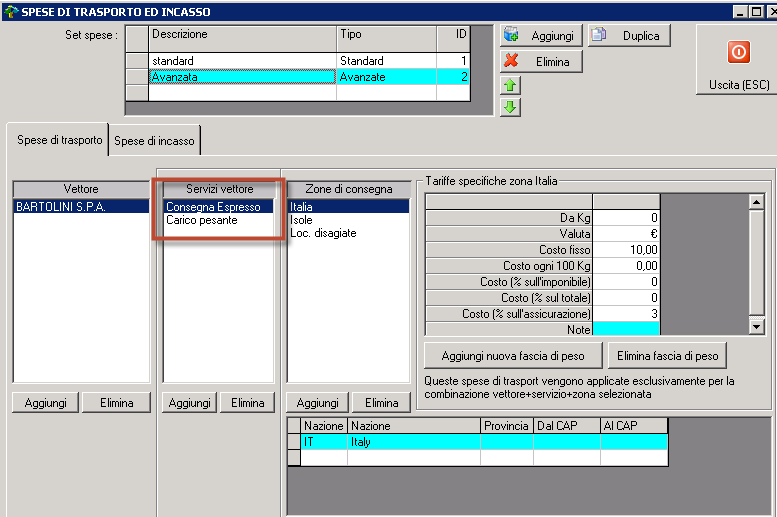Click Provincia cell in Italy row
This screenshot has height=517, width=777.
506,442
